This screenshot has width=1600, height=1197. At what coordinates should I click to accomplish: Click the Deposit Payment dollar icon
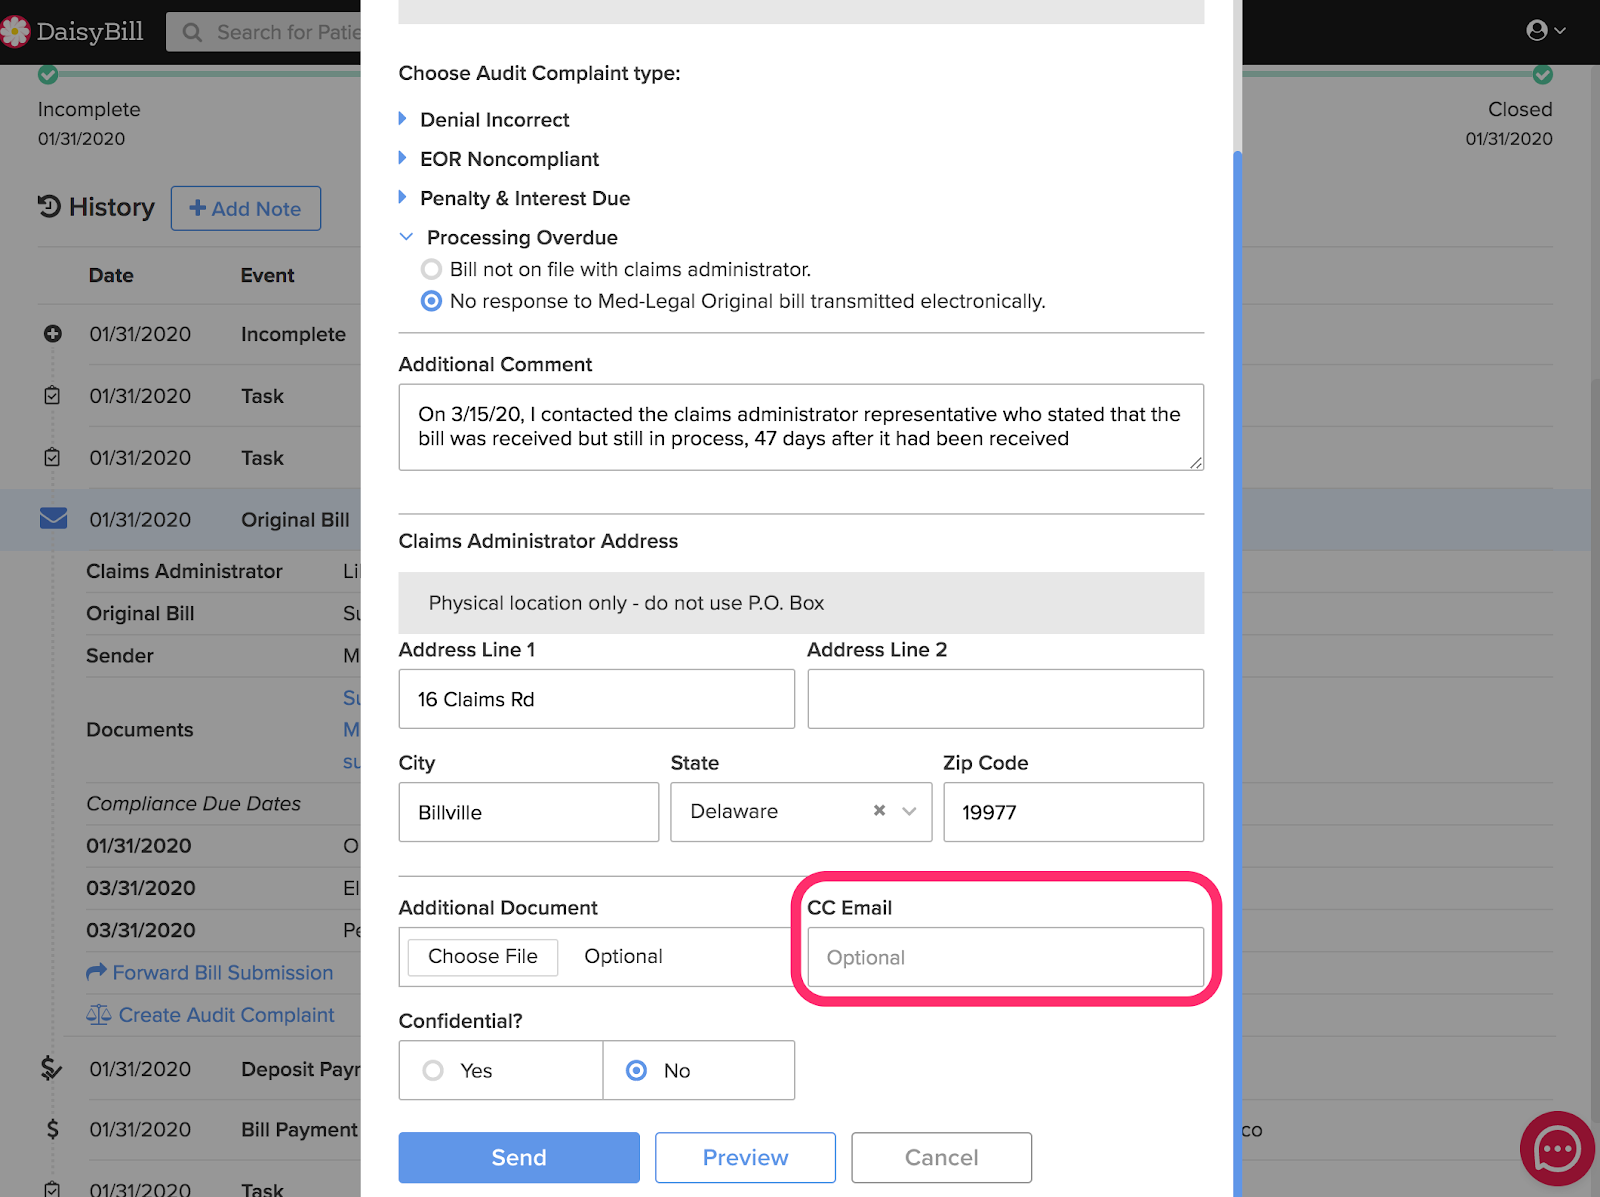click(x=51, y=1069)
